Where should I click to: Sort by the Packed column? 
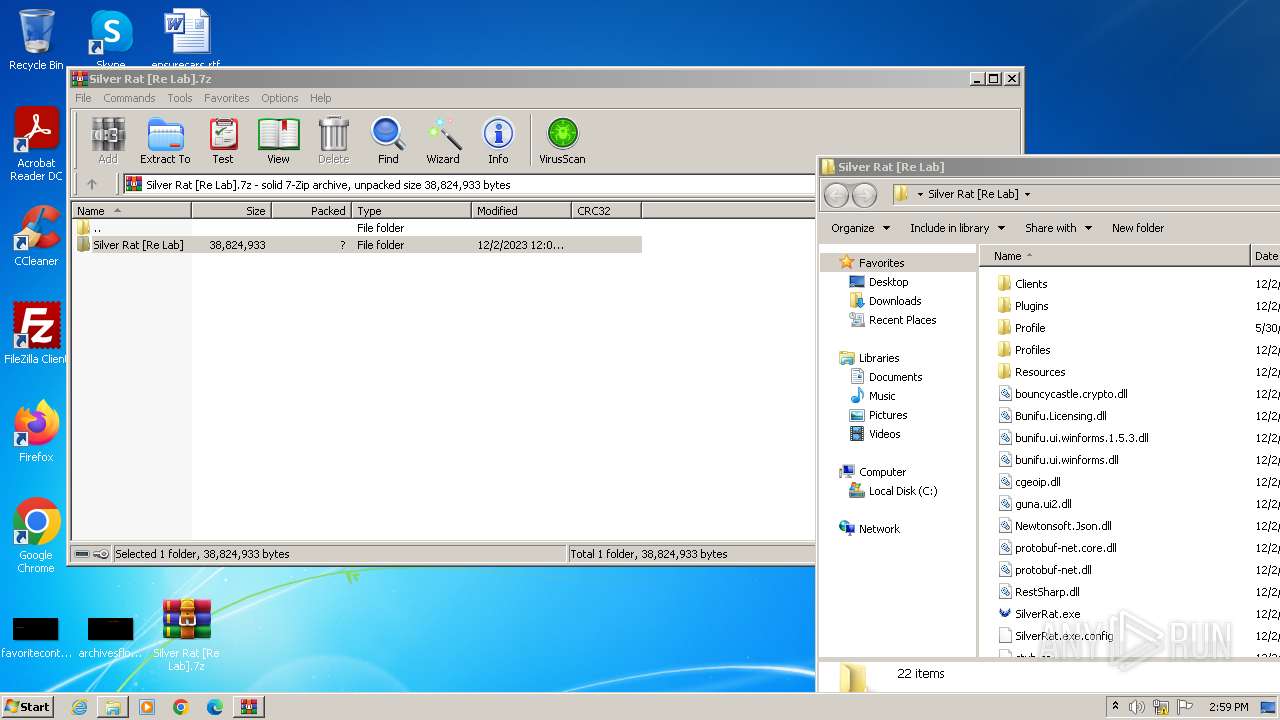click(311, 211)
